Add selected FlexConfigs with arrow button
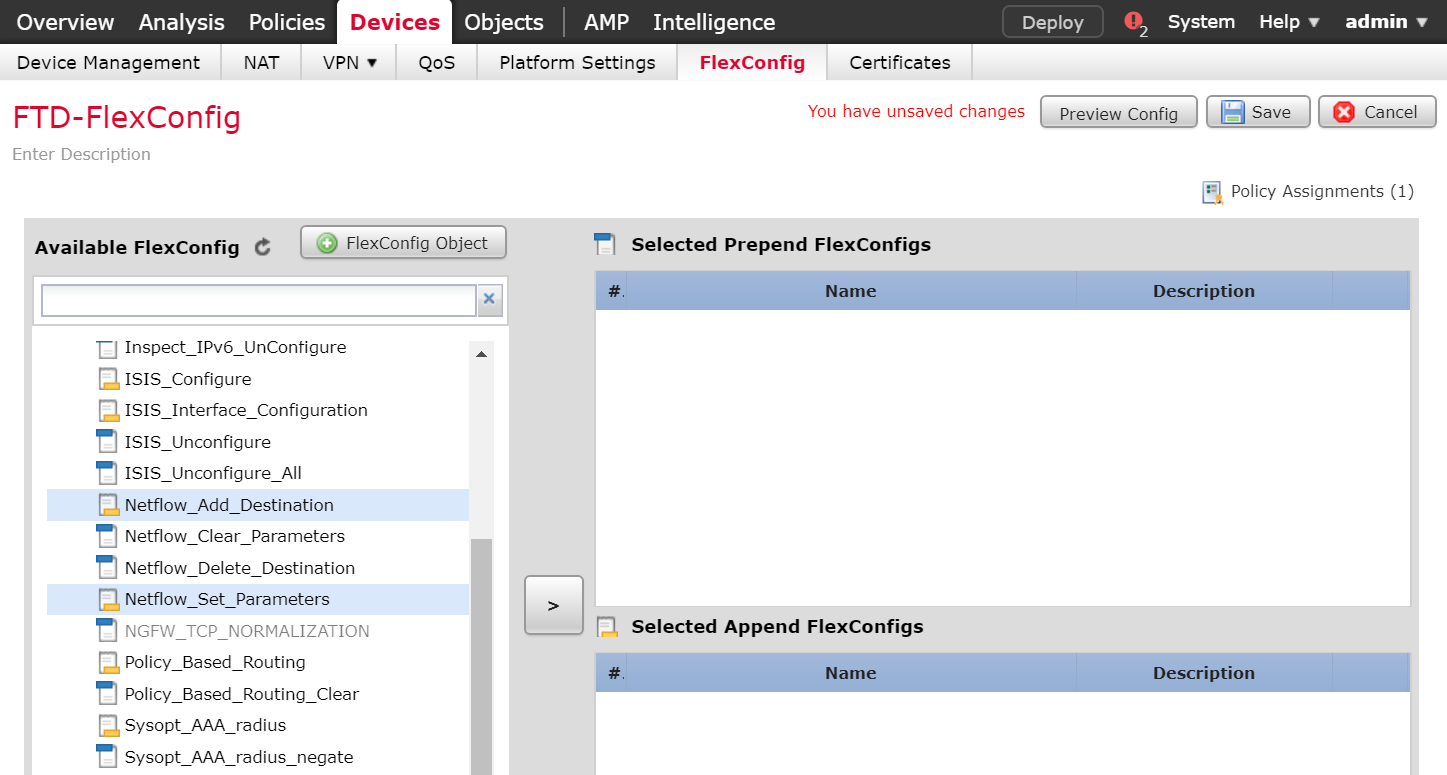 click(x=554, y=605)
